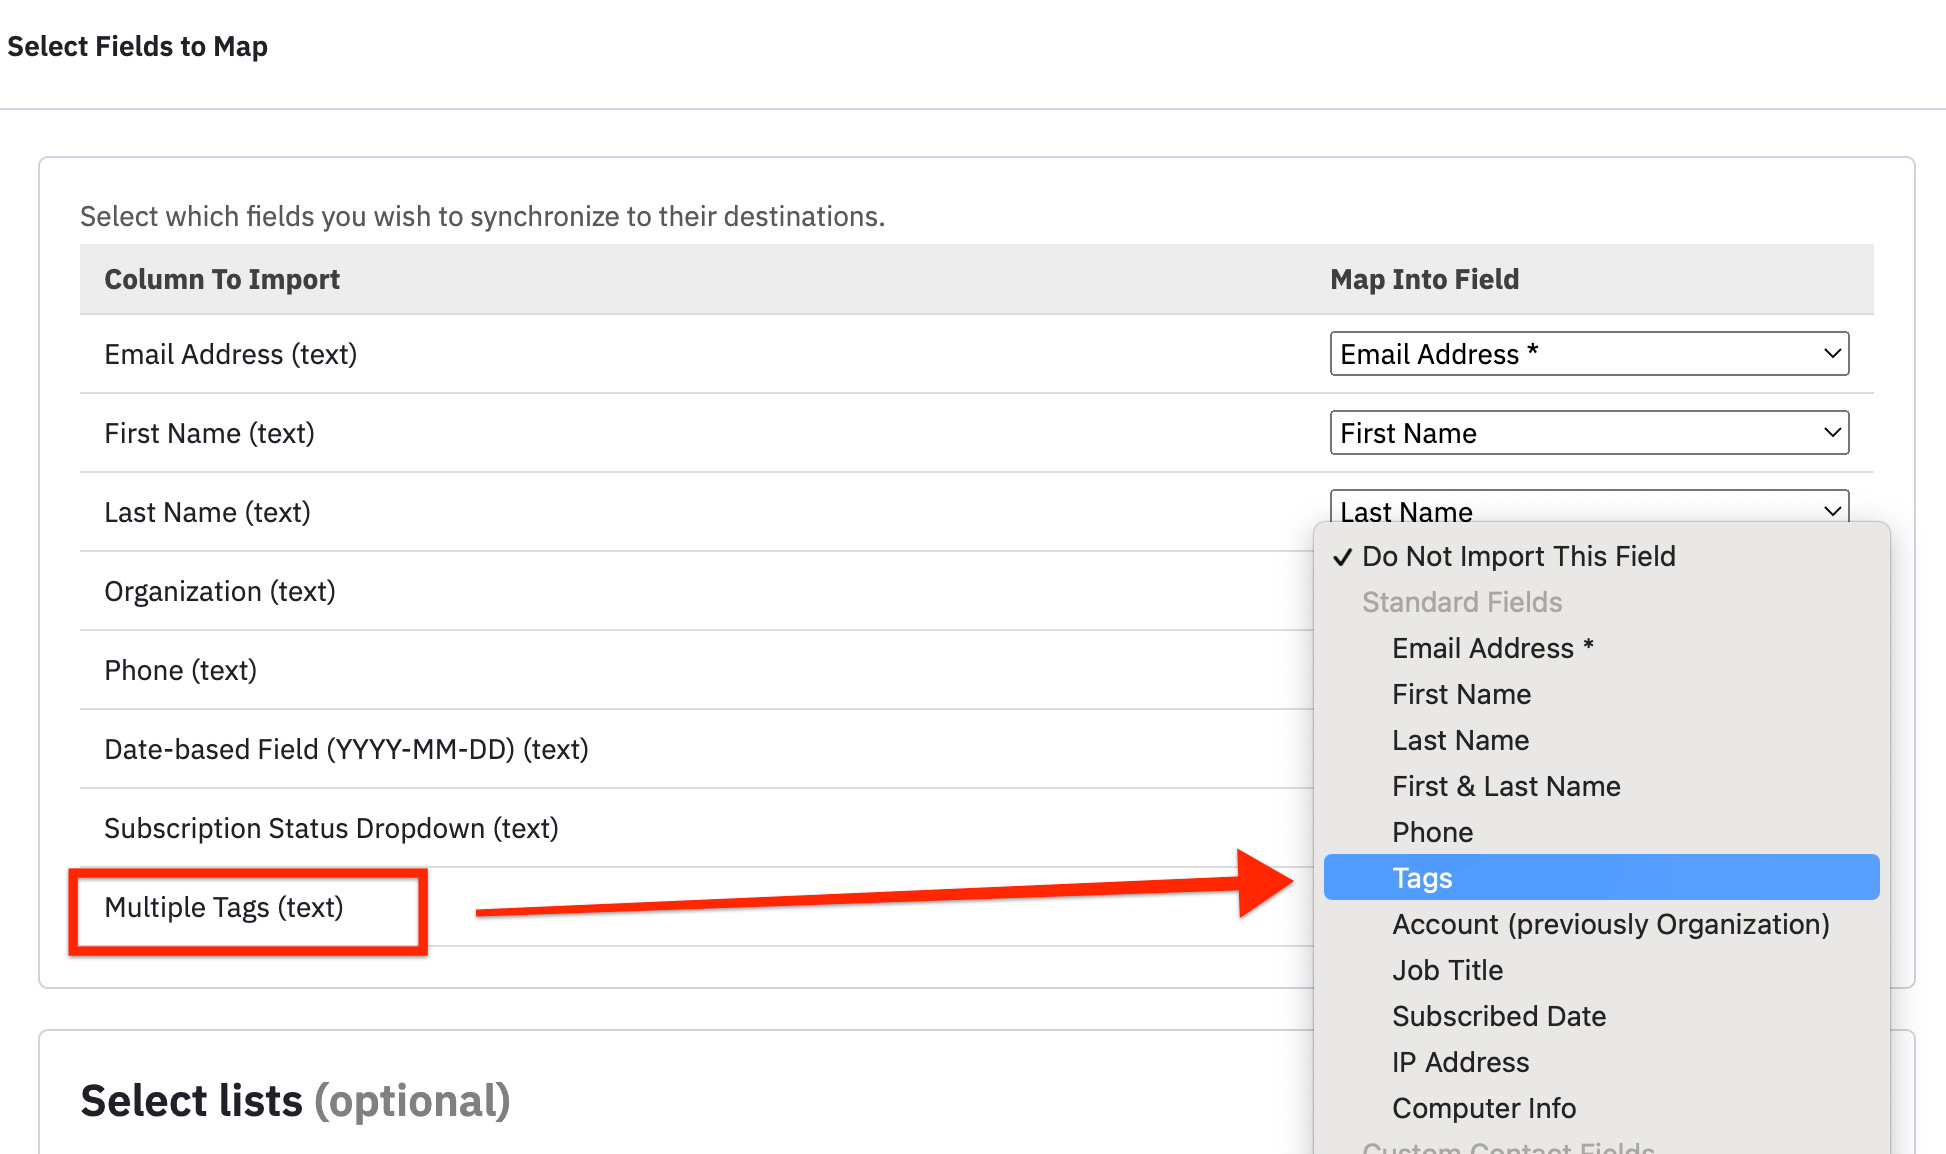Select 'Last Name' option in open list
Image resolution: width=1946 pixels, height=1154 pixels.
[1460, 740]
